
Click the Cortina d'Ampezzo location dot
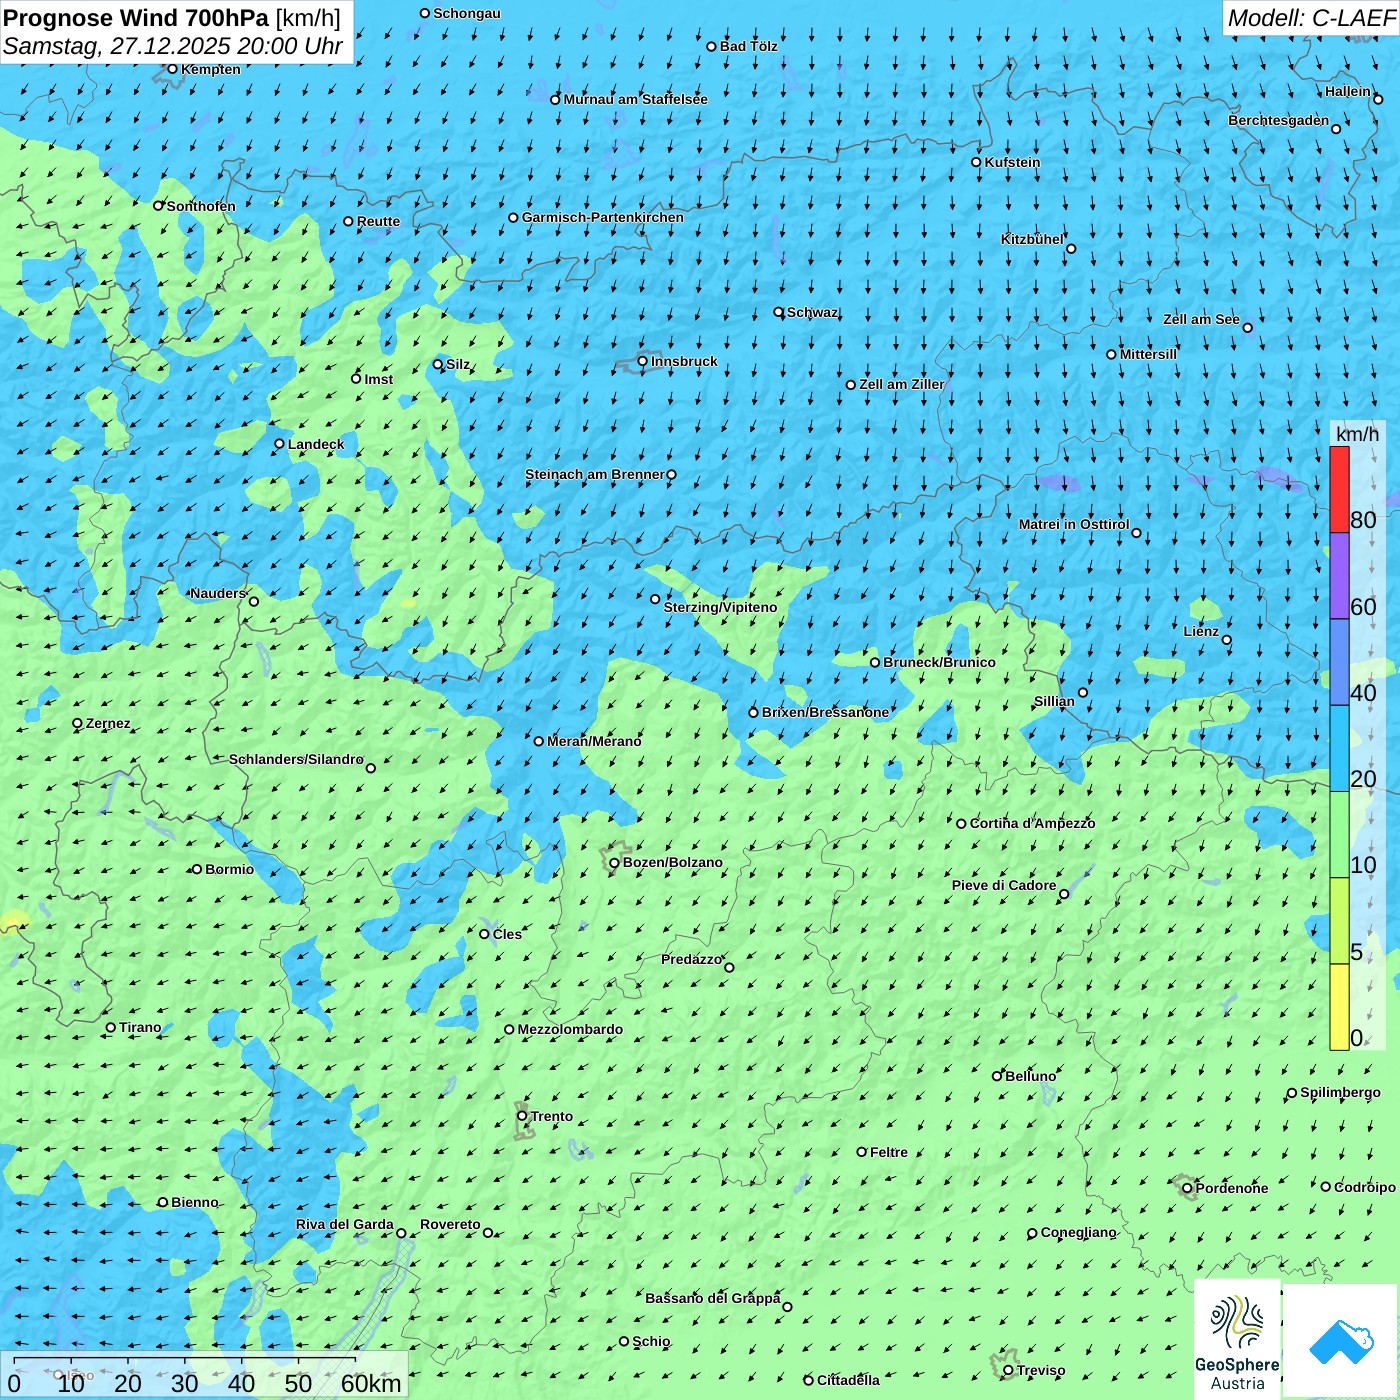tap(961, 824)
